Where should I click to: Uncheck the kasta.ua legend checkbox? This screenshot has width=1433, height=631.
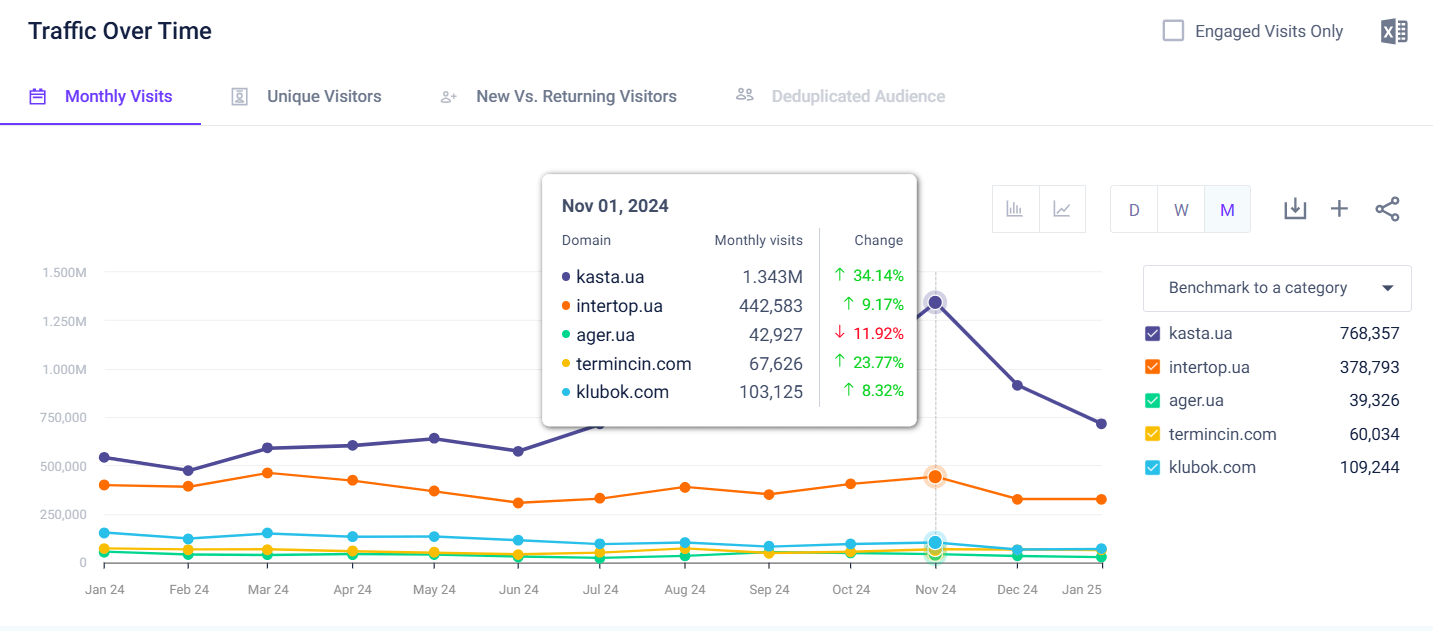point(1153,333)
